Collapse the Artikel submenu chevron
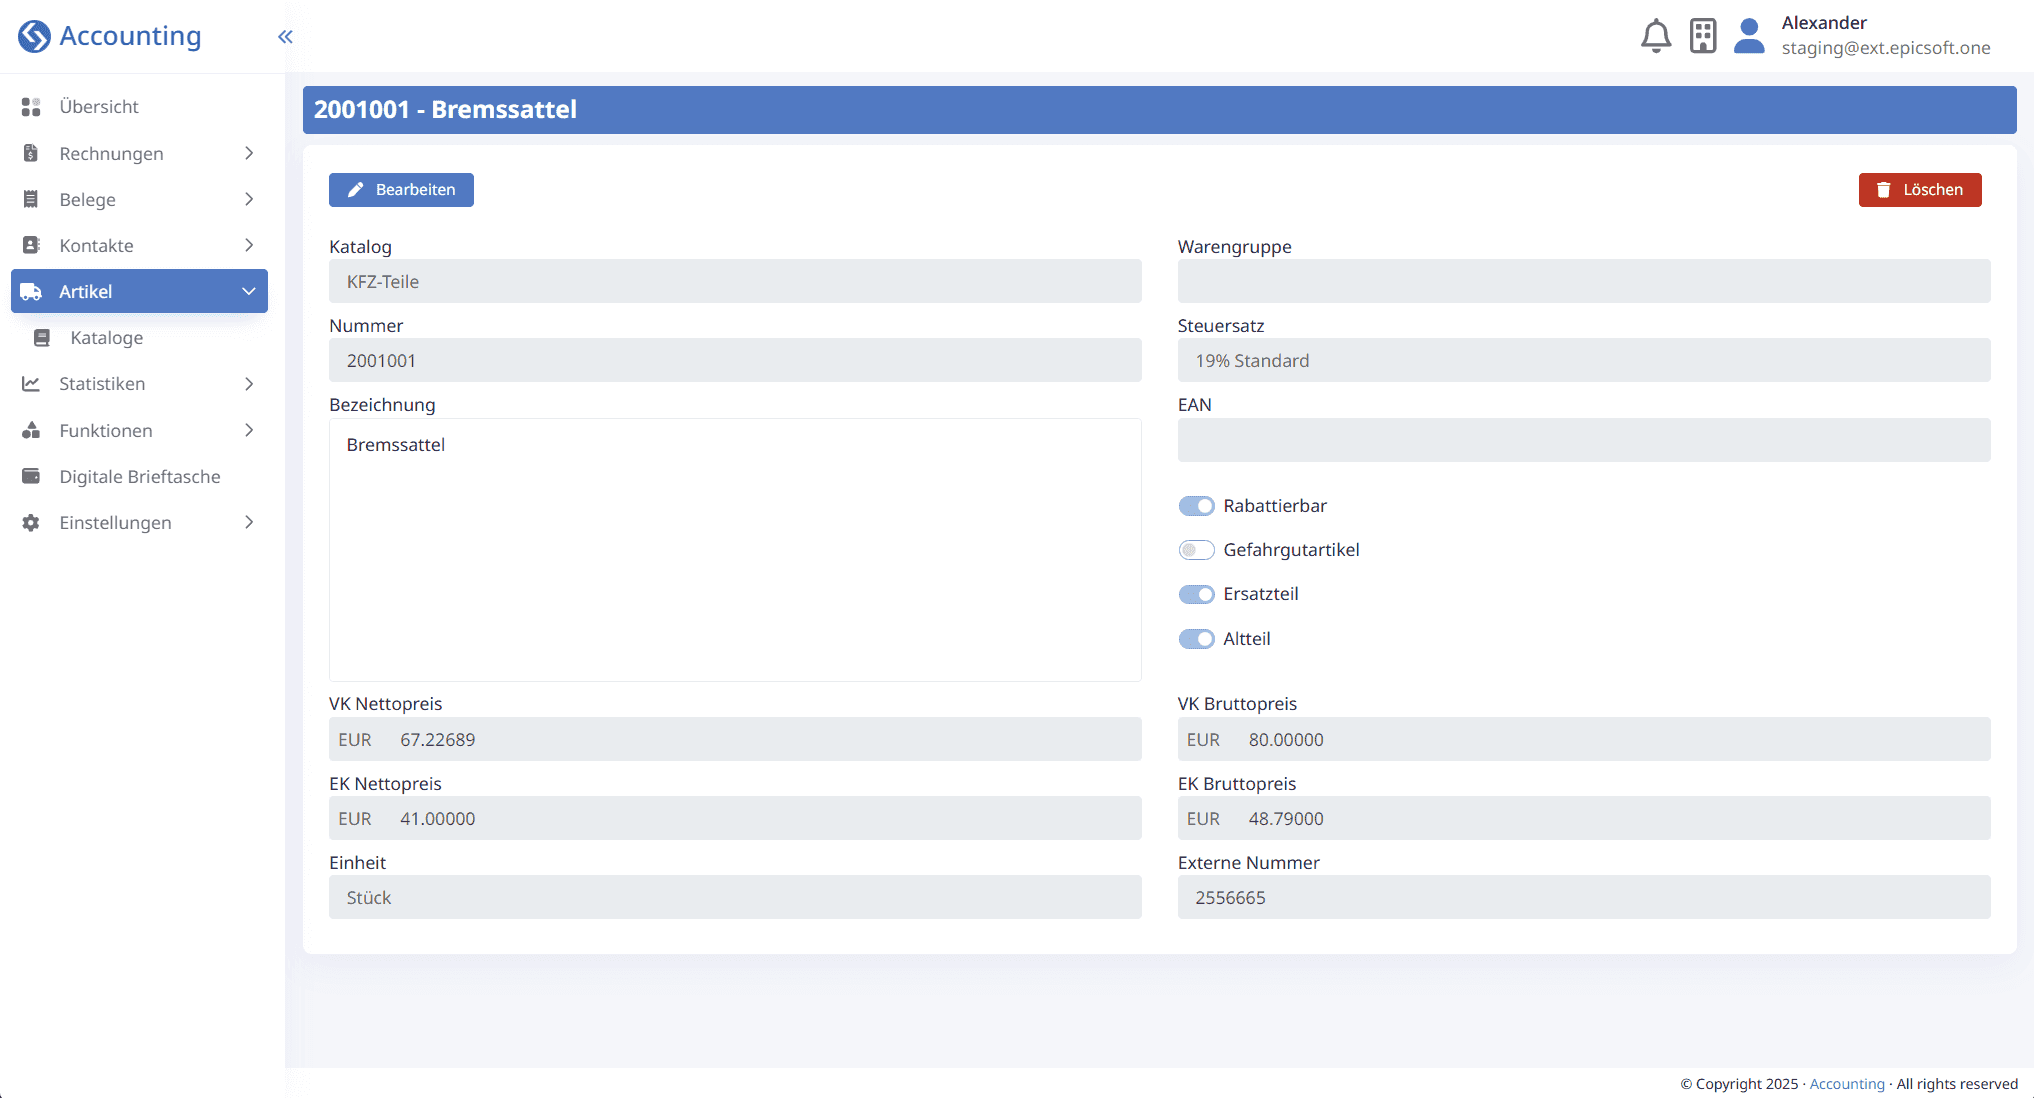The width and height of the screenshot is (2034, 1098). point(249,291)
